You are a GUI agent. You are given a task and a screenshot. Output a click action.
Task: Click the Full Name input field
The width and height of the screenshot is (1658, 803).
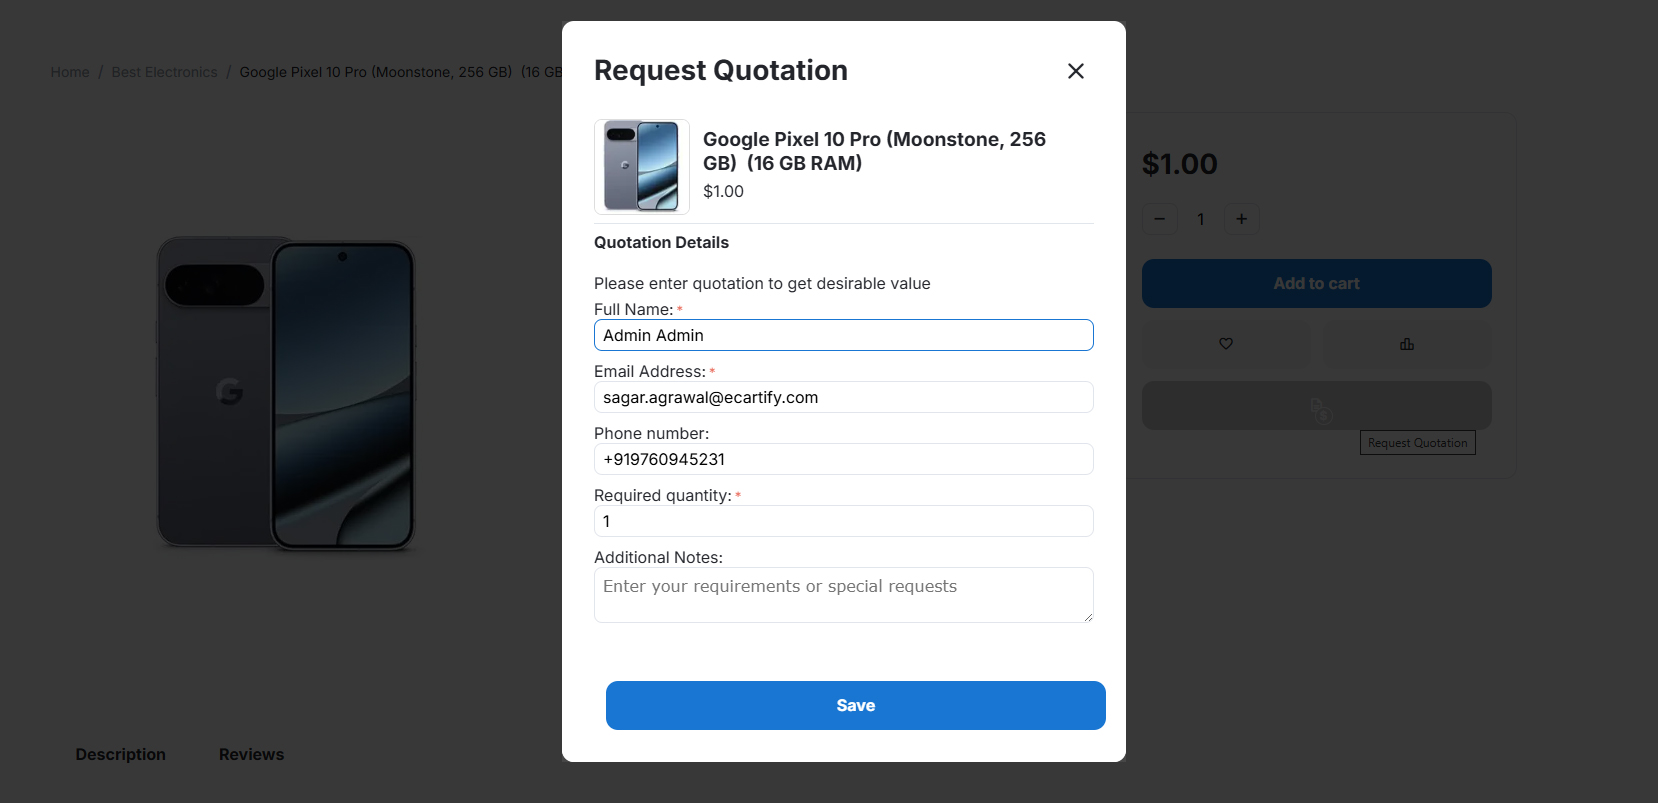(x=843, y=336)
